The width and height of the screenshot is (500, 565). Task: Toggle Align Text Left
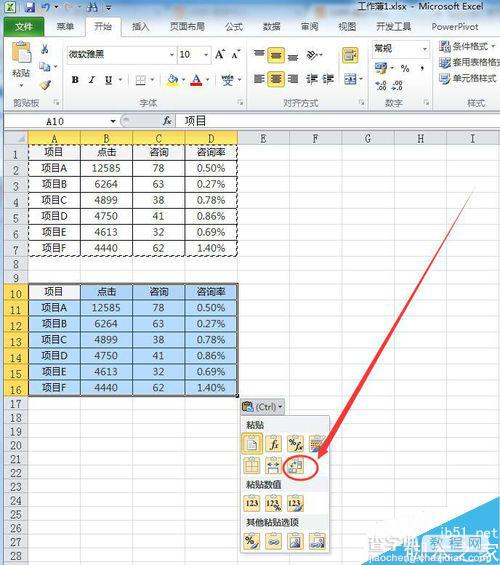point(259,79)
